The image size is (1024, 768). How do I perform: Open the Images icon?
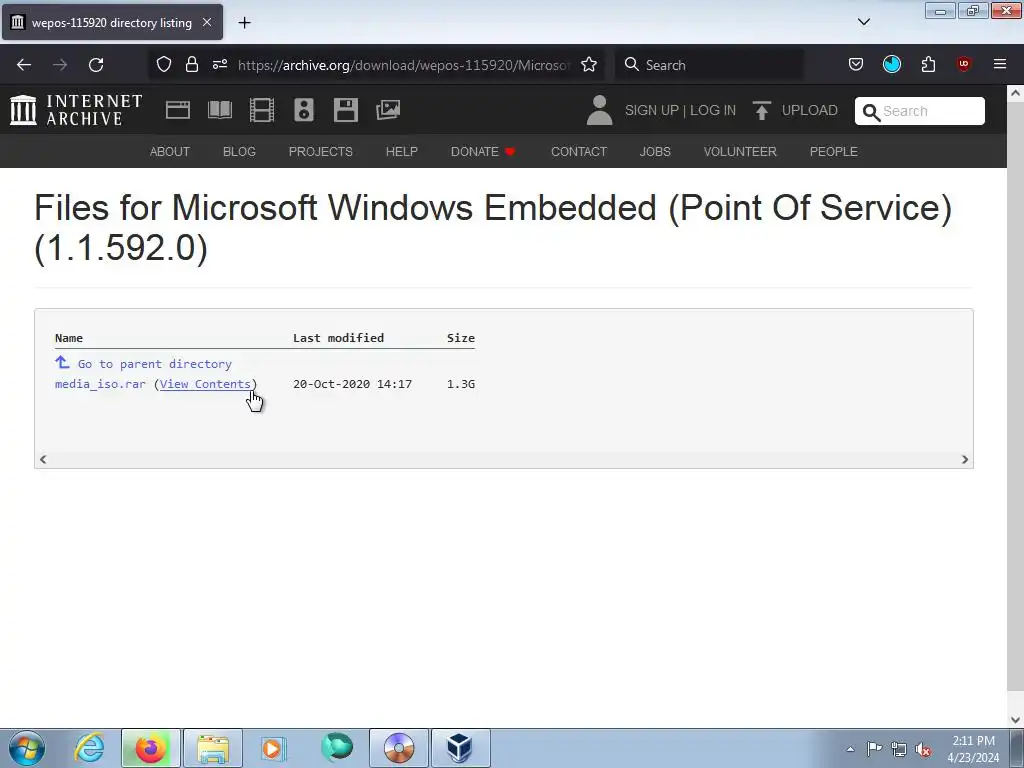point(388,110)
